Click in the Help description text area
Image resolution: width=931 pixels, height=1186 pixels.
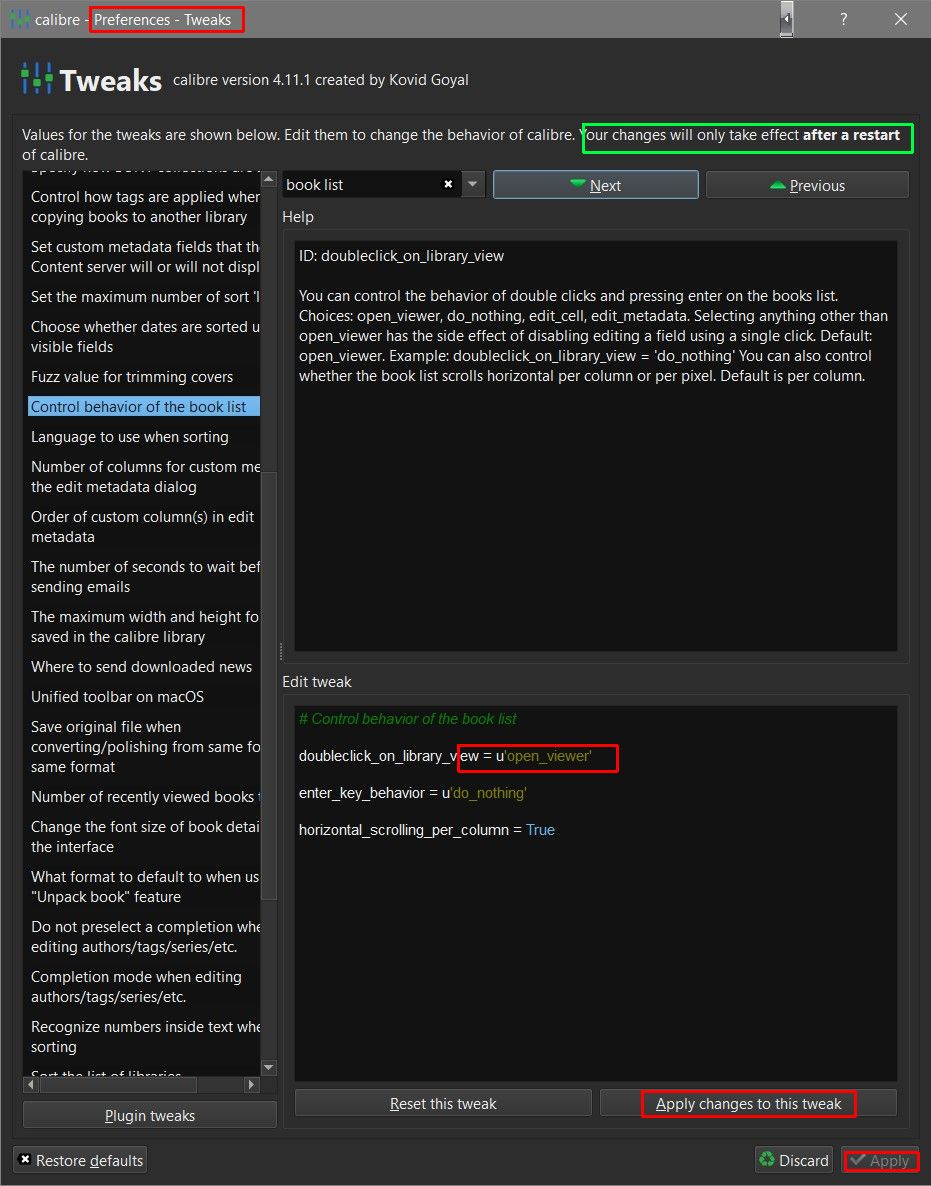click(596, 446)
